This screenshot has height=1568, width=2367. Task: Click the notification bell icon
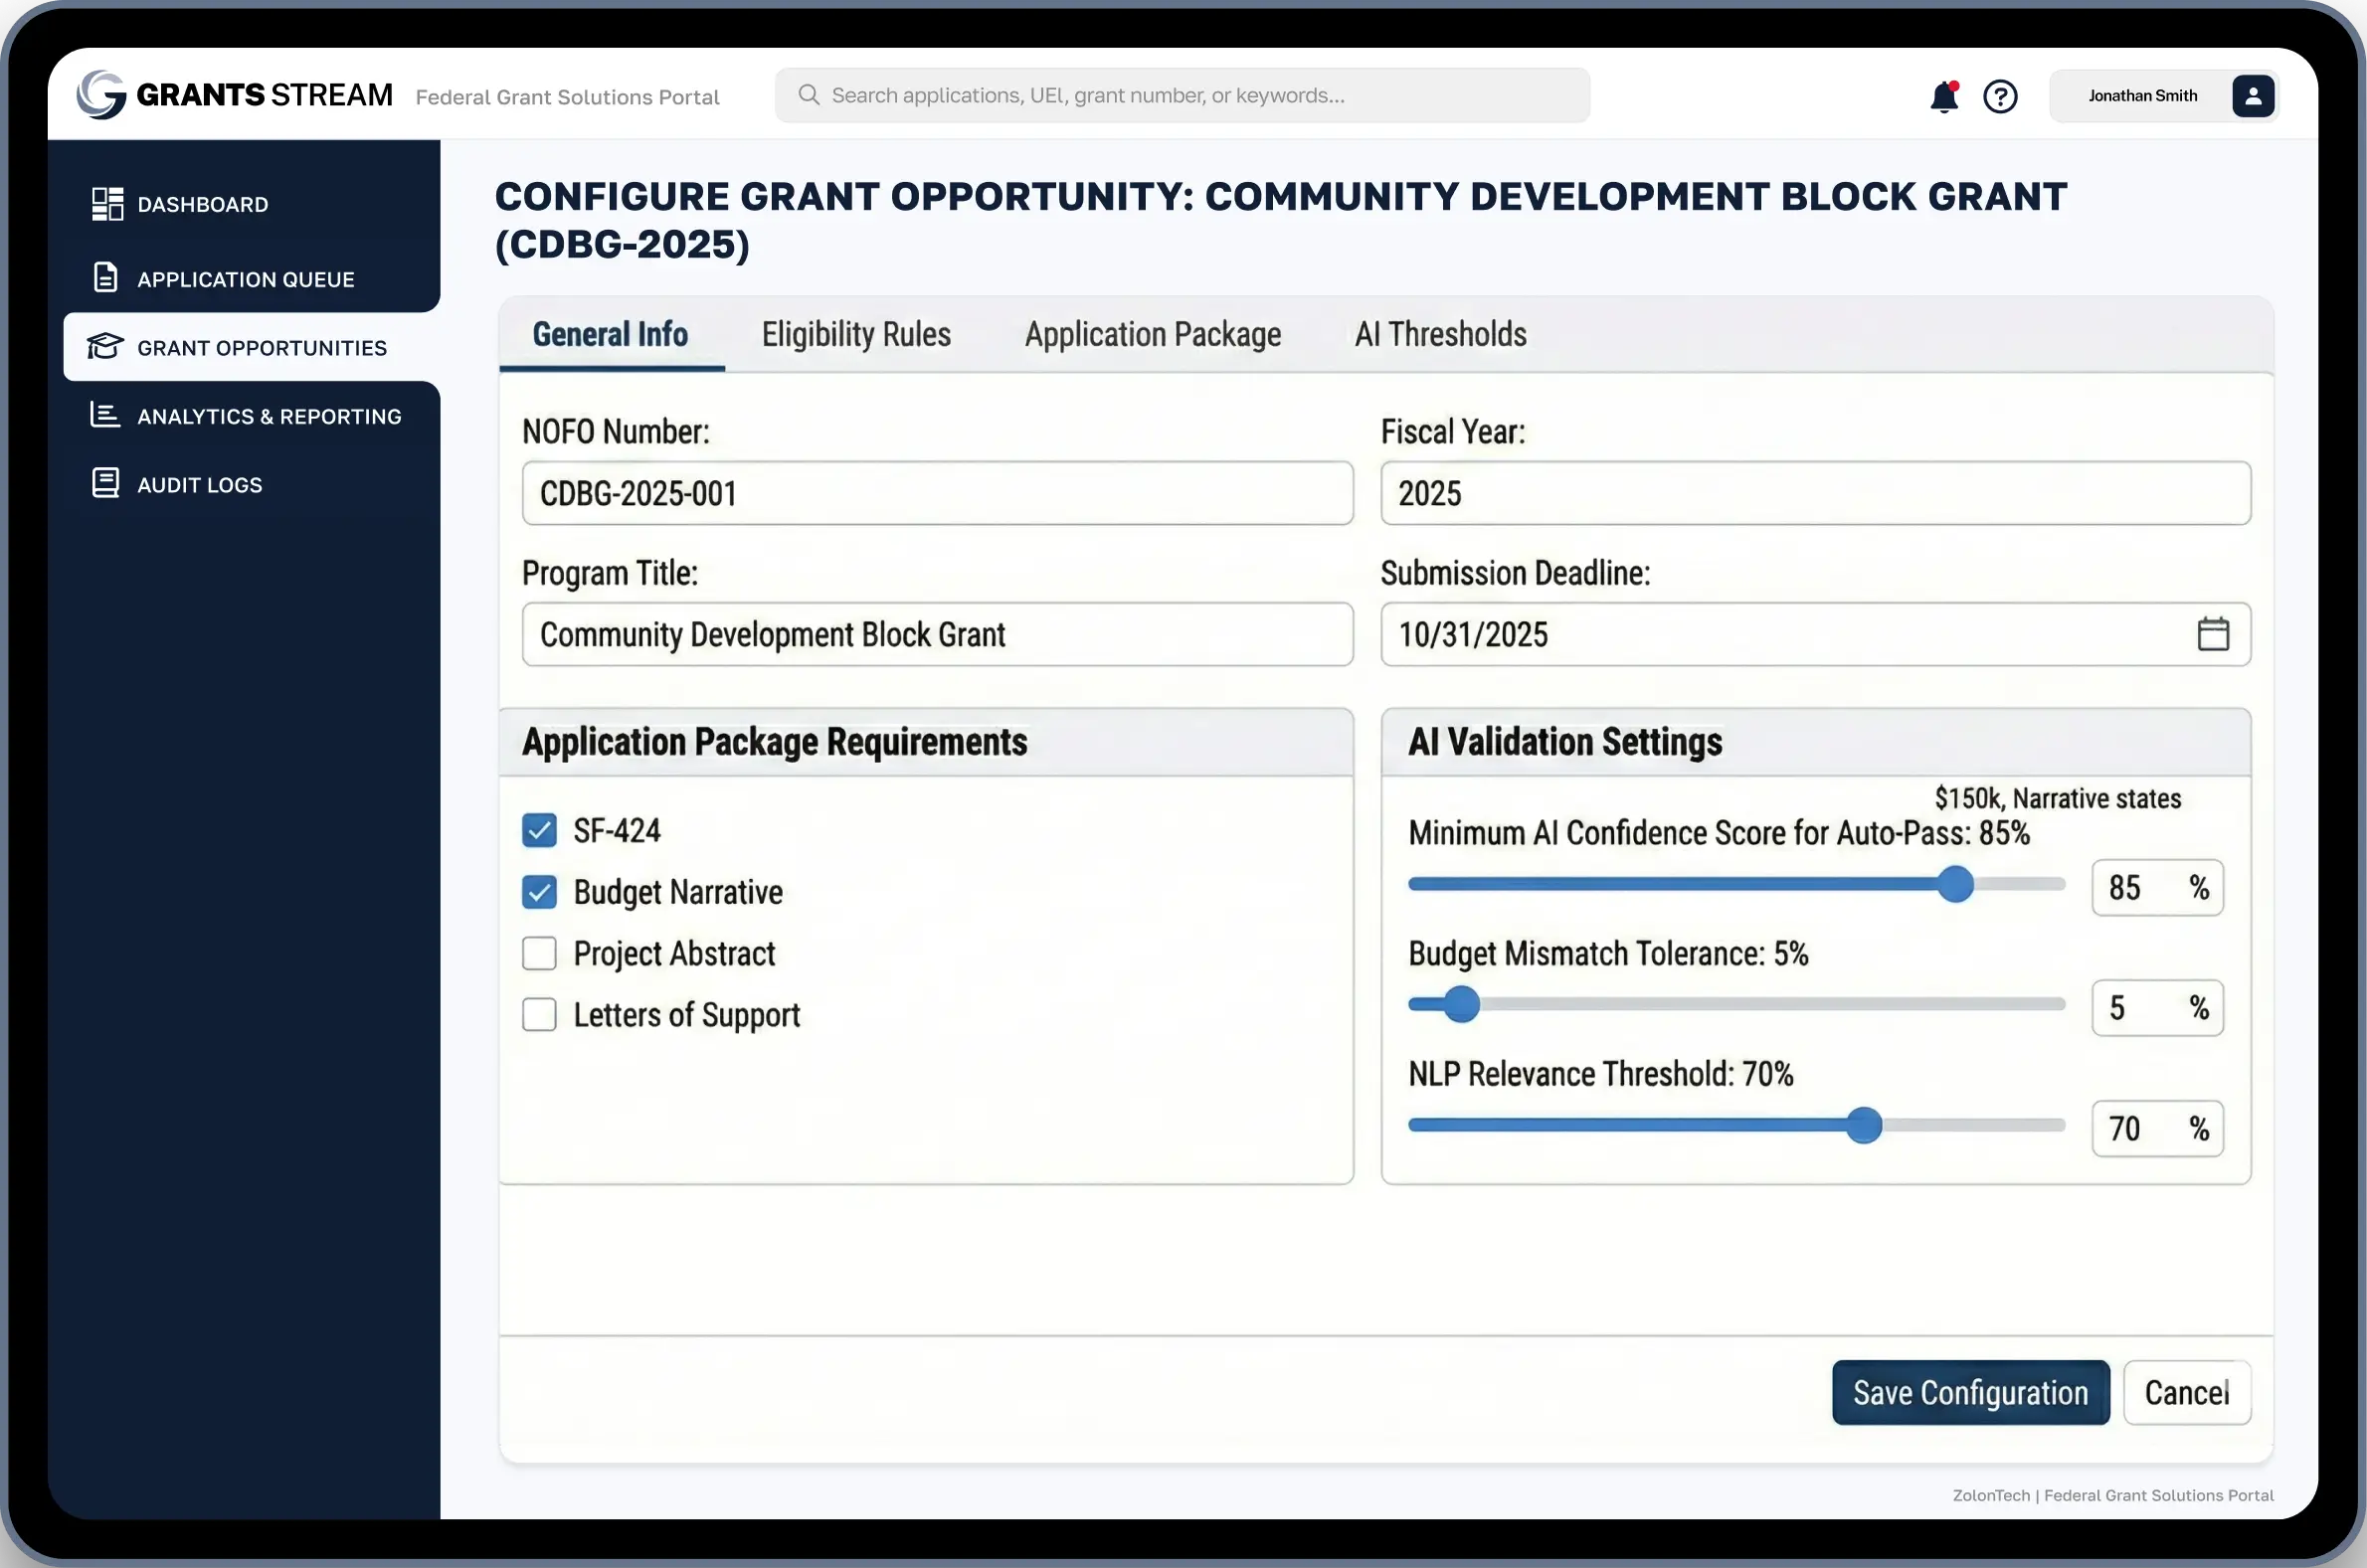point(1943,97)
